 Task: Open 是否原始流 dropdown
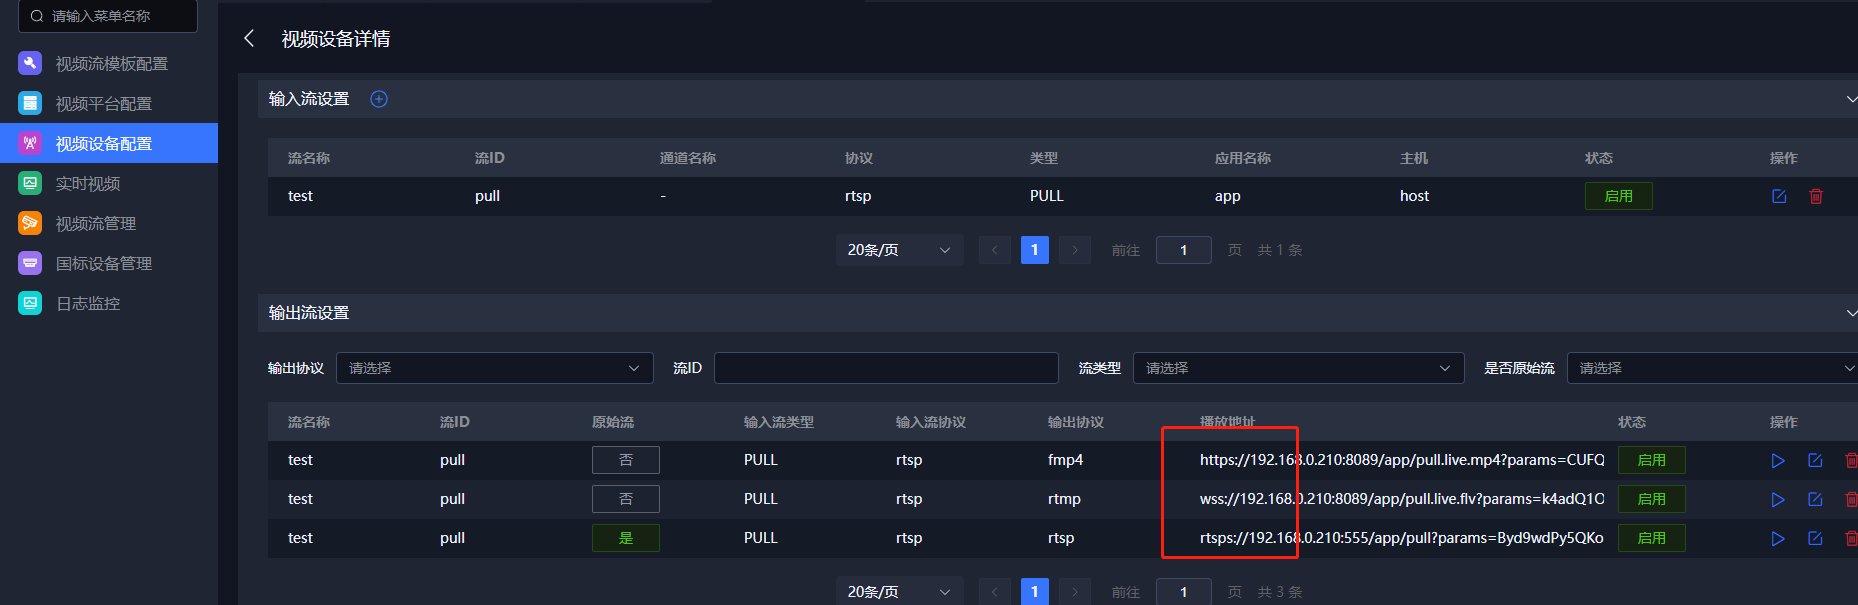[x=1712, y=368]
